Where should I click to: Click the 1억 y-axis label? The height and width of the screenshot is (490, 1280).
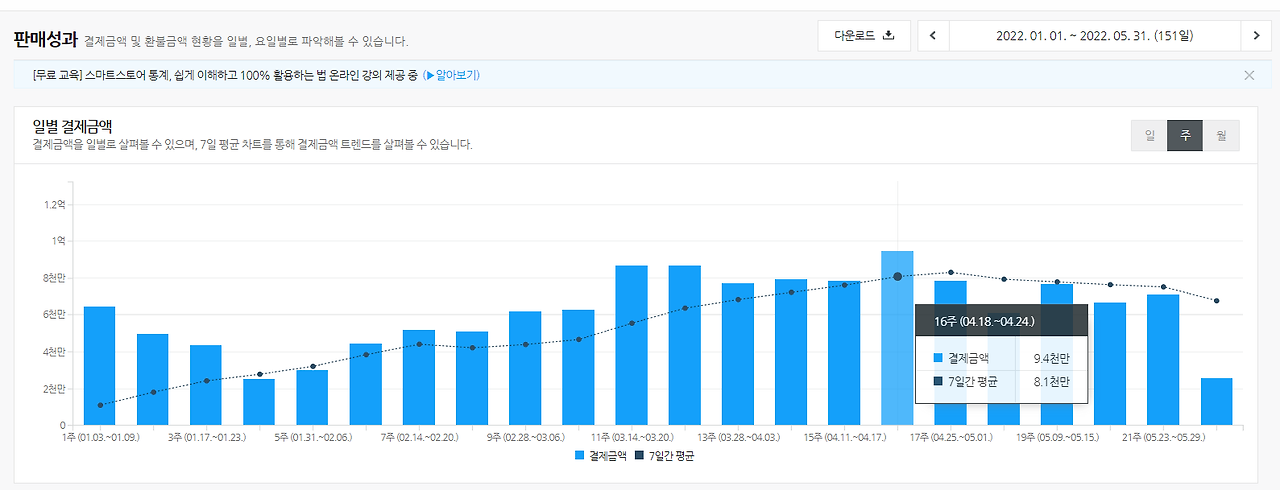(x=58, y=241)
